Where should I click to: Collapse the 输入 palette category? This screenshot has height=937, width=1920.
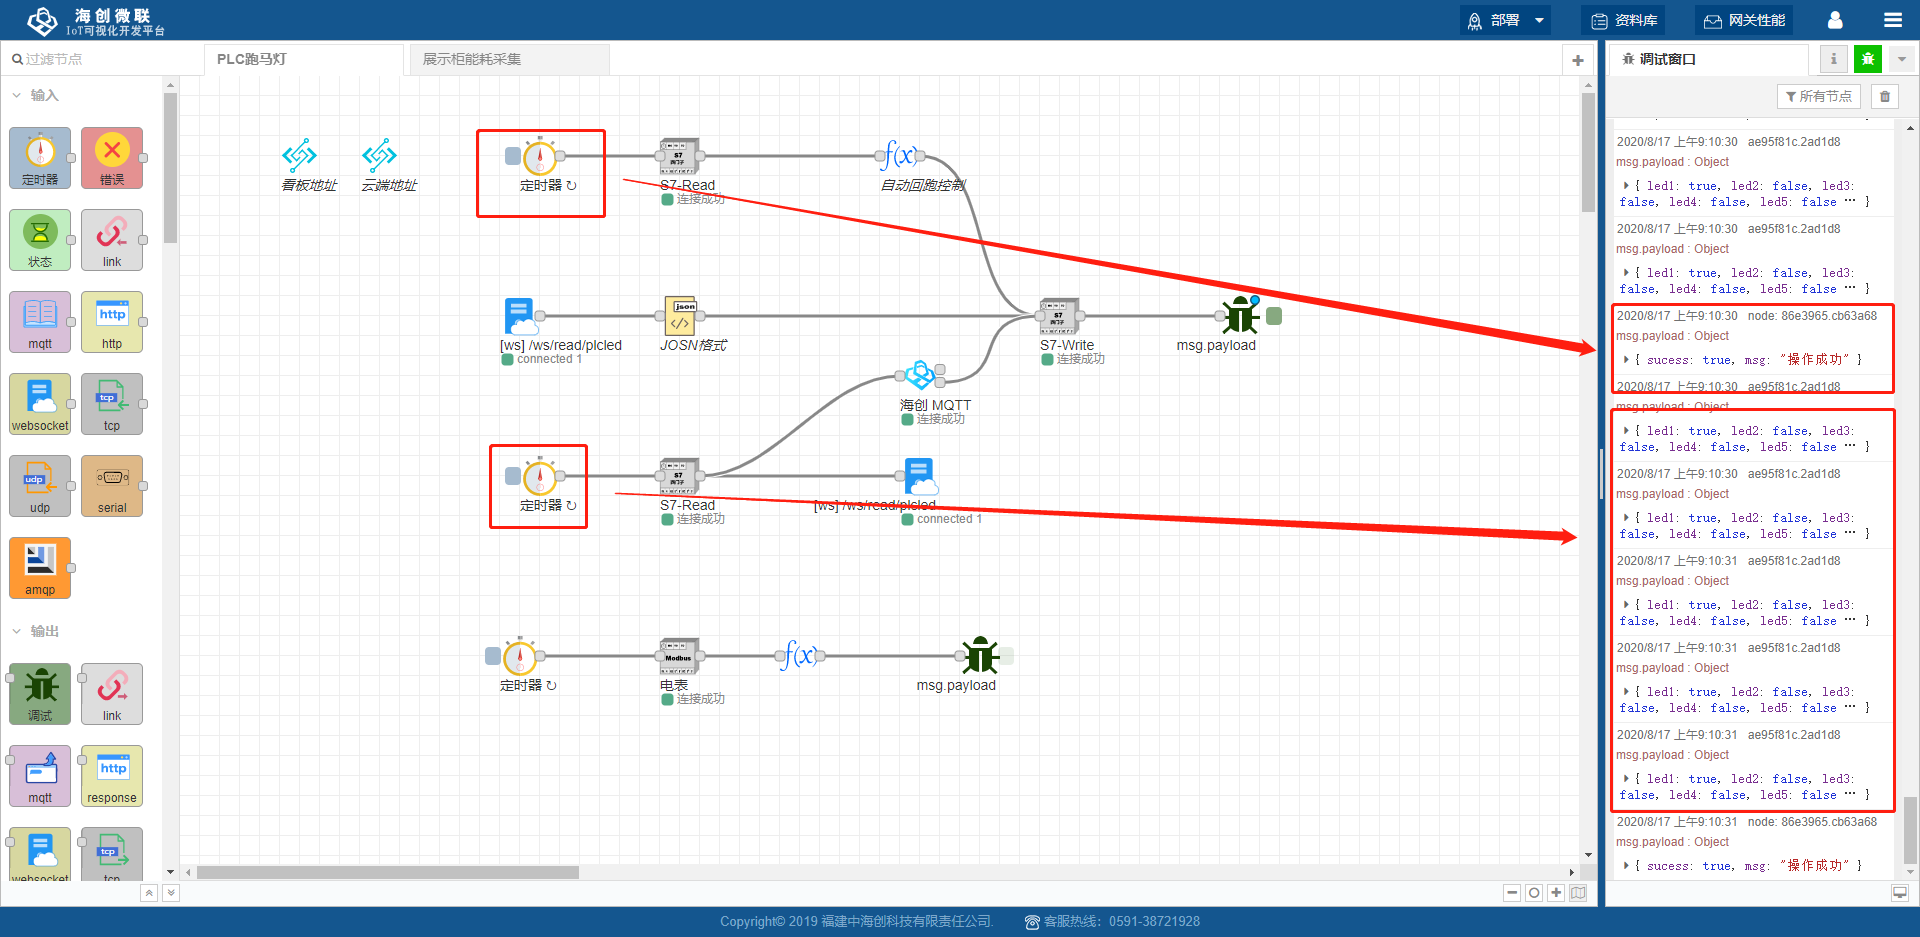(x=36, y=95)
